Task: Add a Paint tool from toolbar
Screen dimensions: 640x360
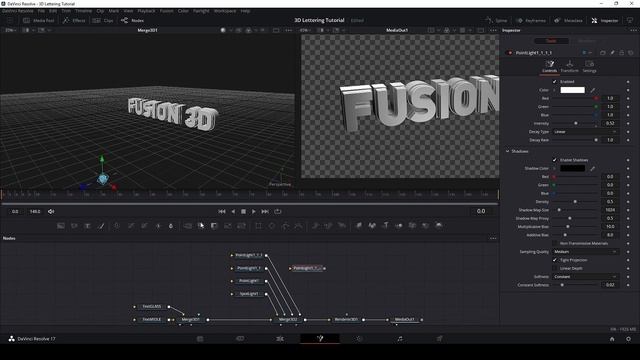Action: coord(101,226)
